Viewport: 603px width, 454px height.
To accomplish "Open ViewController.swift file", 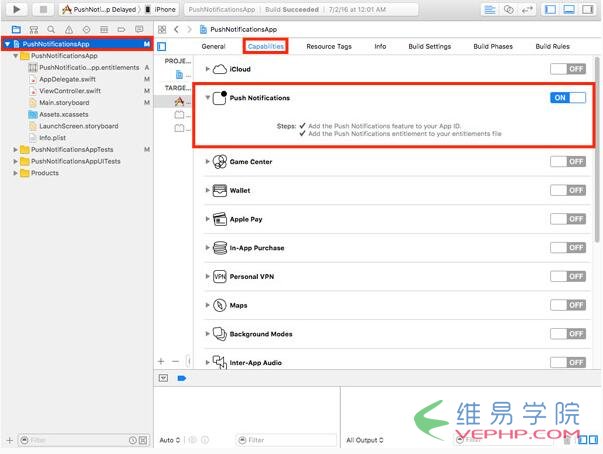I will [70, 91].
